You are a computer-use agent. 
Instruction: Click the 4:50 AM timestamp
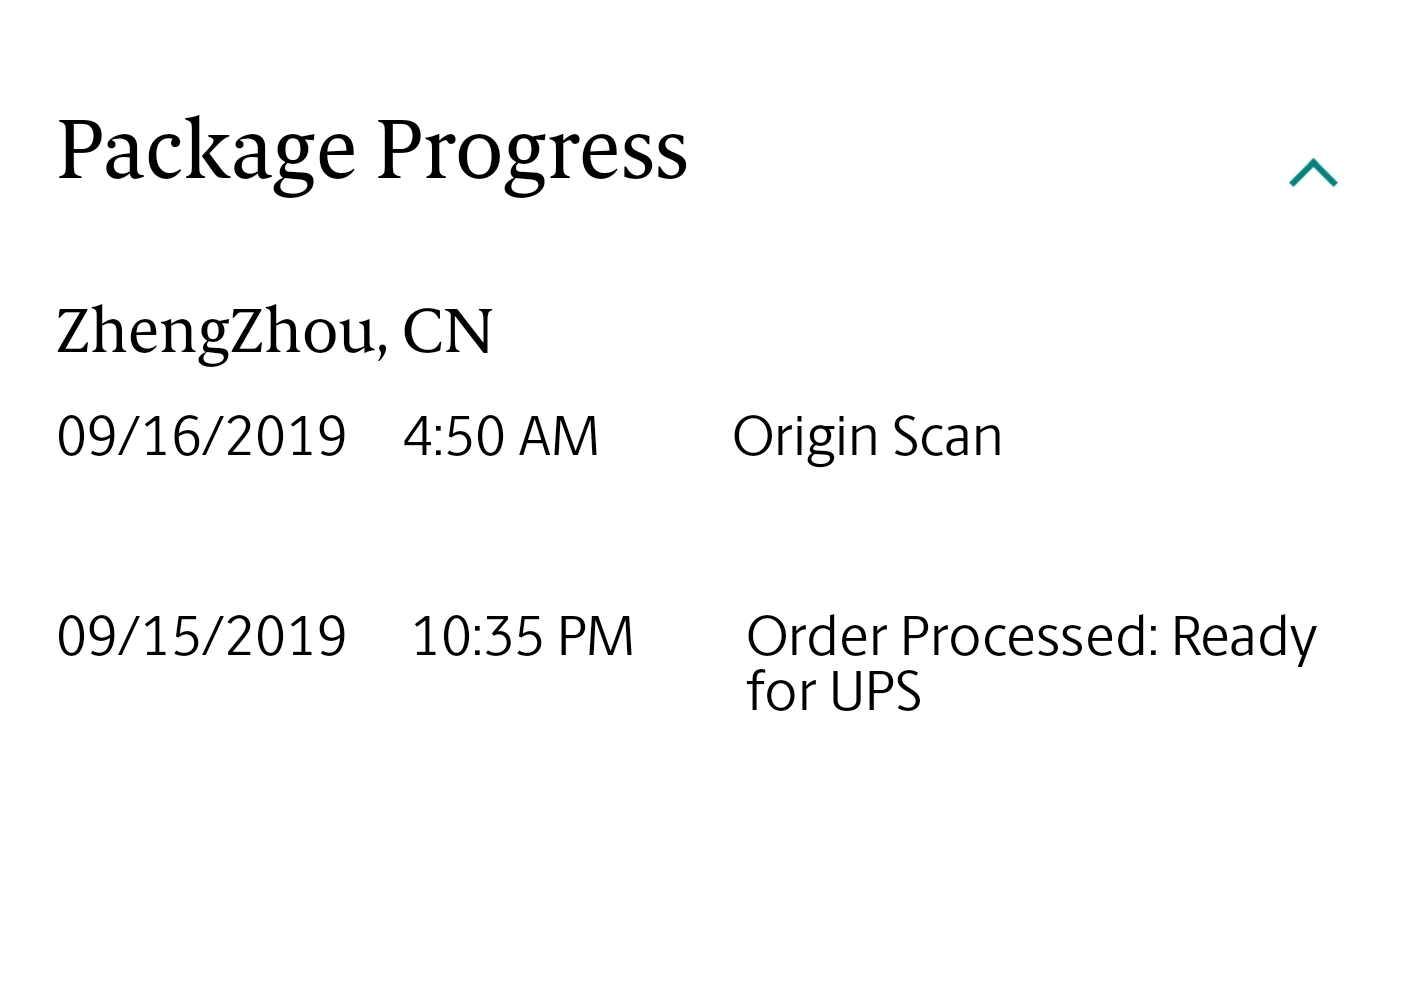(500, 437)
